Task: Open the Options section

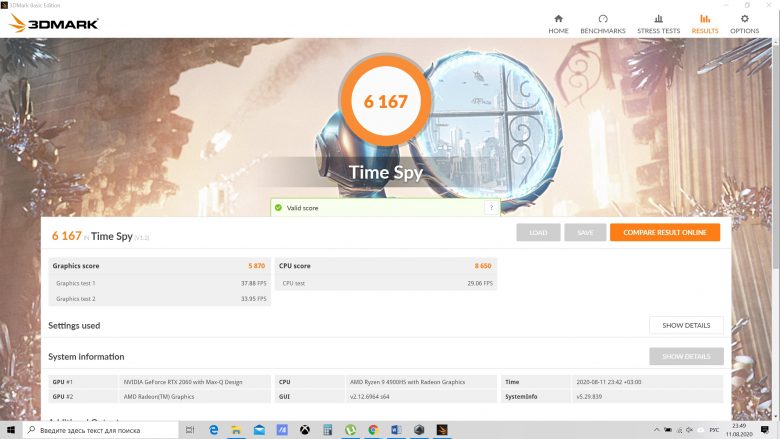Action: 745,24
